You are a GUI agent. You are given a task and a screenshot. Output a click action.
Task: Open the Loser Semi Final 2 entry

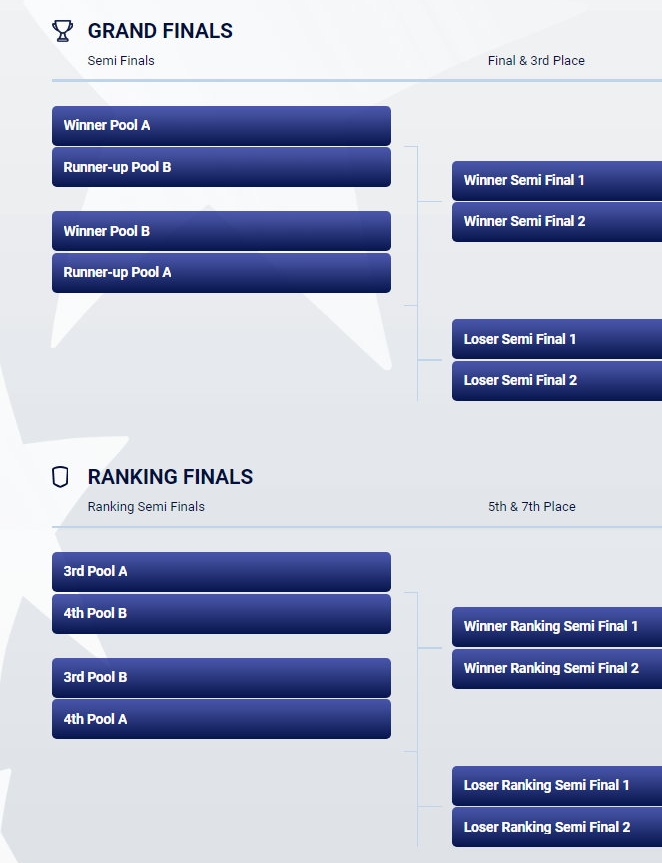[556, 380]
